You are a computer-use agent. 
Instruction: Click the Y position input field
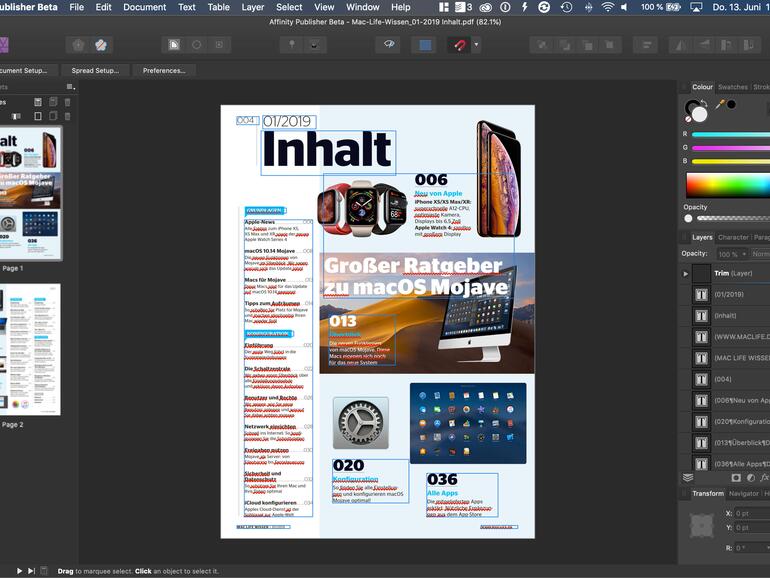coord(752,527)
